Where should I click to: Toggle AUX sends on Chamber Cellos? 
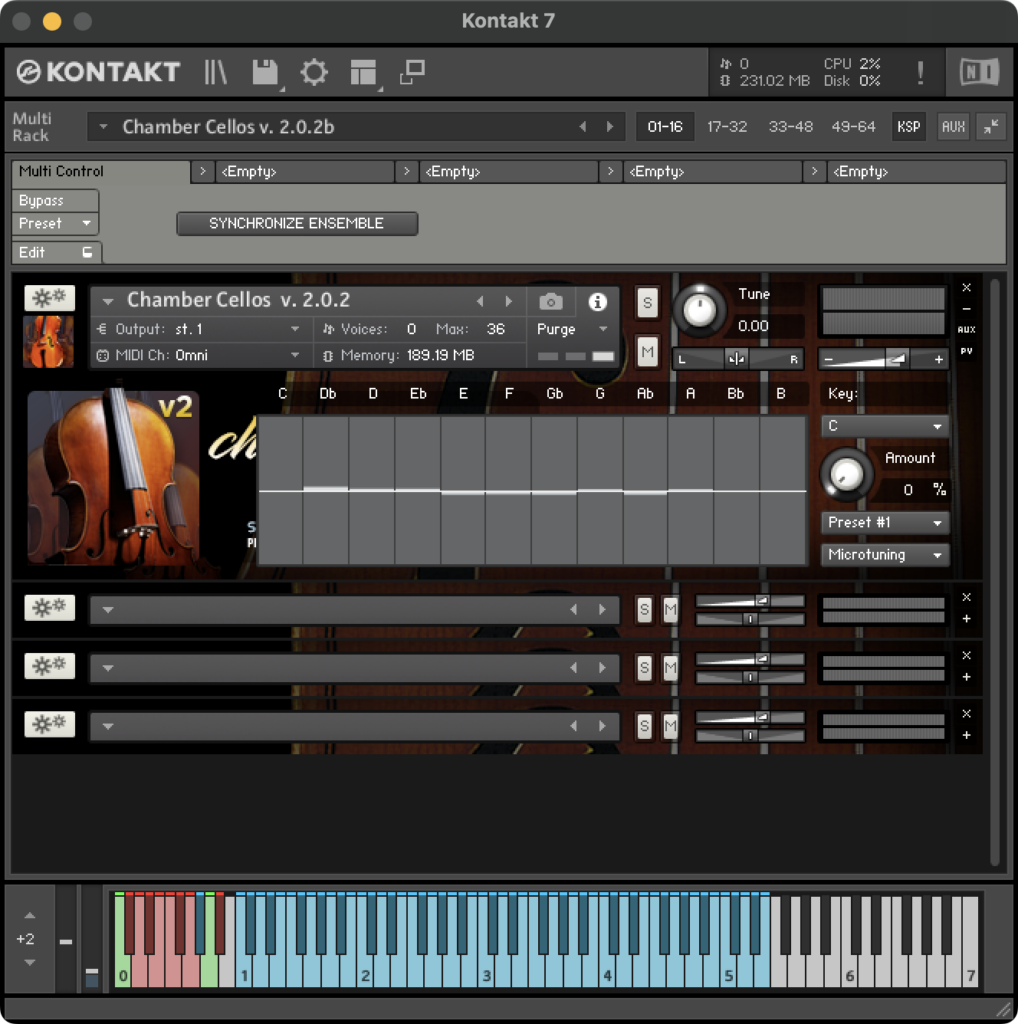coord(967,330)
